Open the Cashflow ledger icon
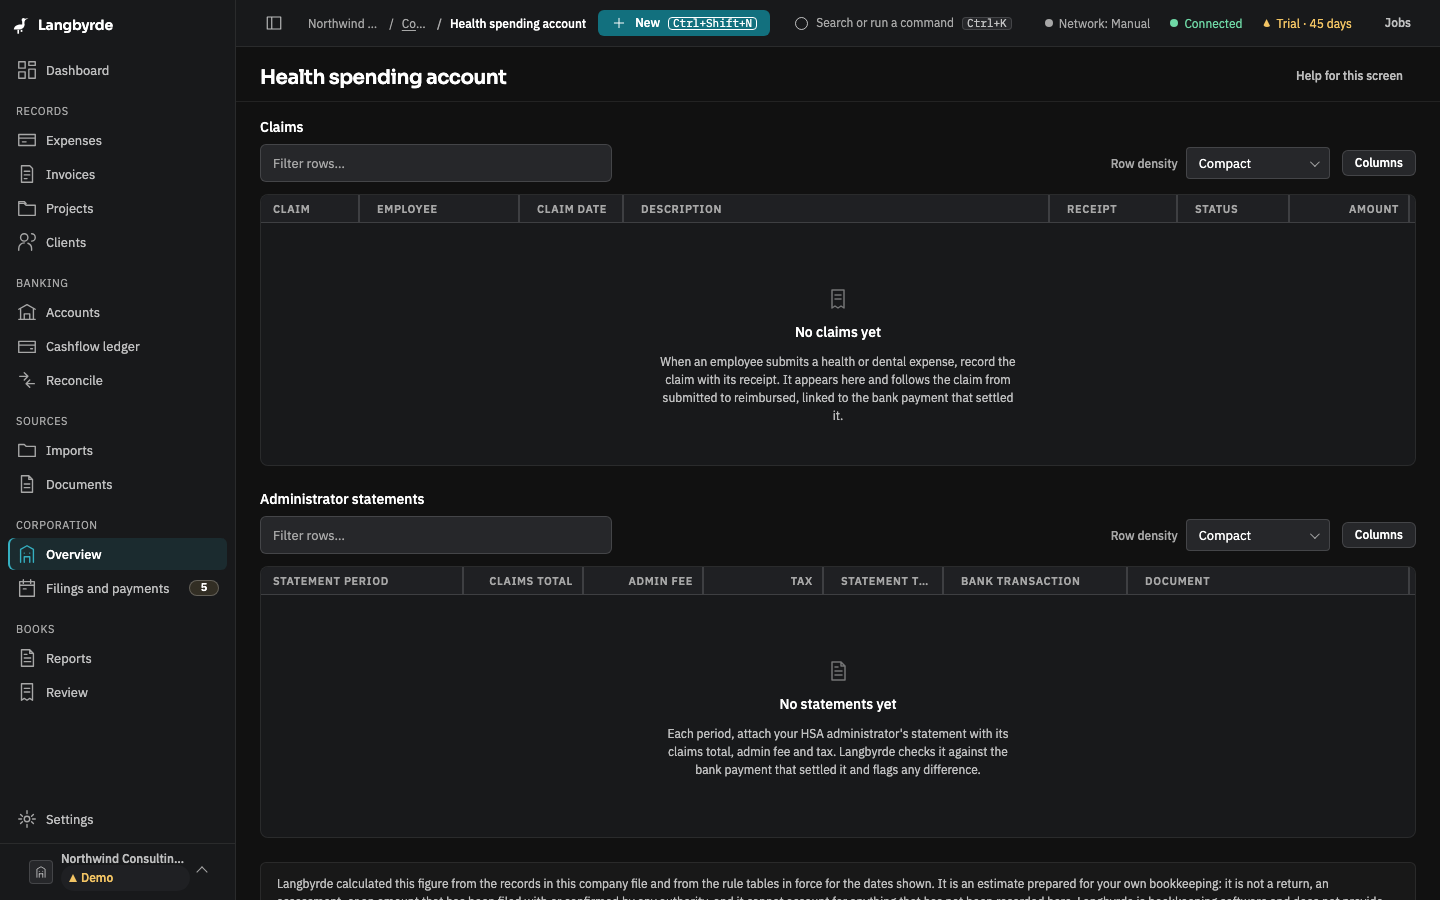The image size is (1440, 900). pyautogui.click(x=27, y=346)
